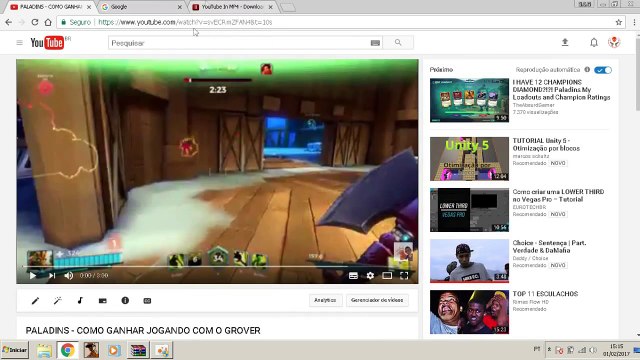
Task: Open the on-screen keyboard icon in search
Action: click(x=375, y=43)
